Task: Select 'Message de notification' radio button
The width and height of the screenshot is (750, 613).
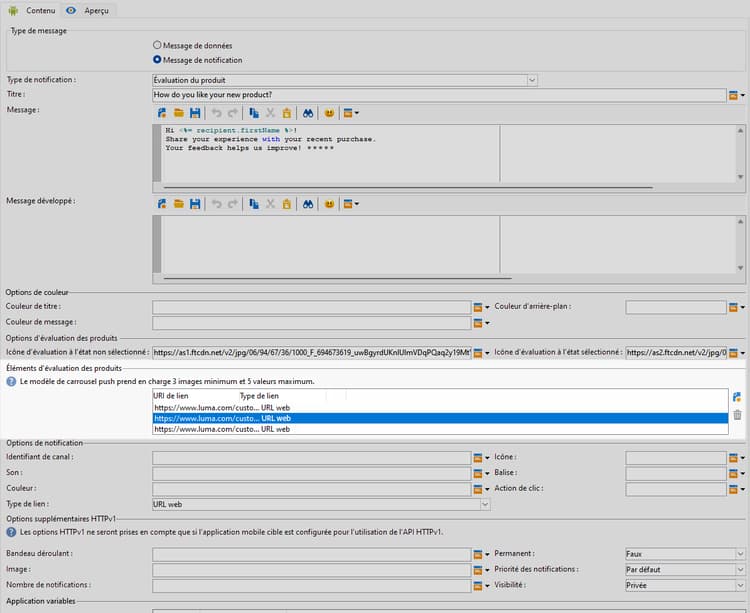Action: 157,60
